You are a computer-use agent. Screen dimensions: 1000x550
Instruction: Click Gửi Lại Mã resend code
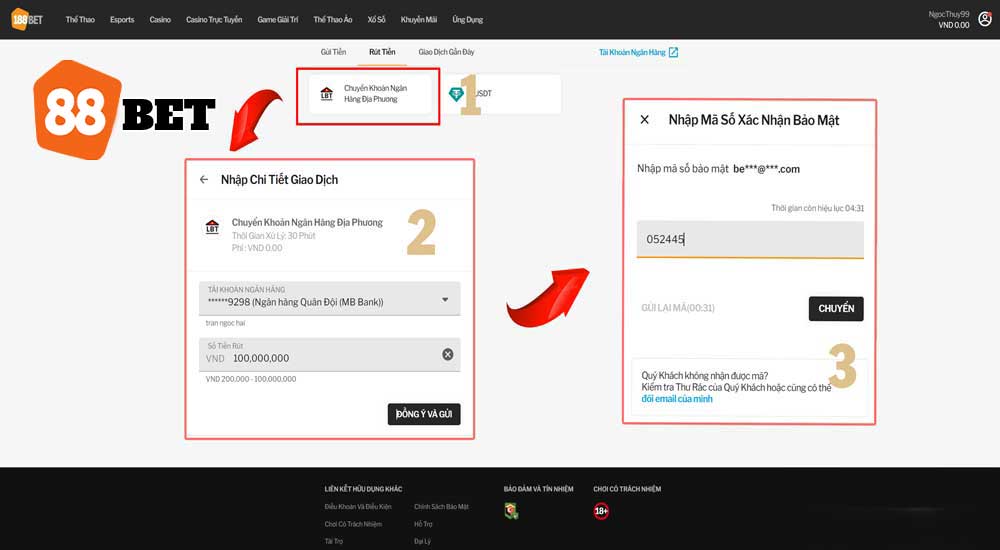[x=678, y=308]
